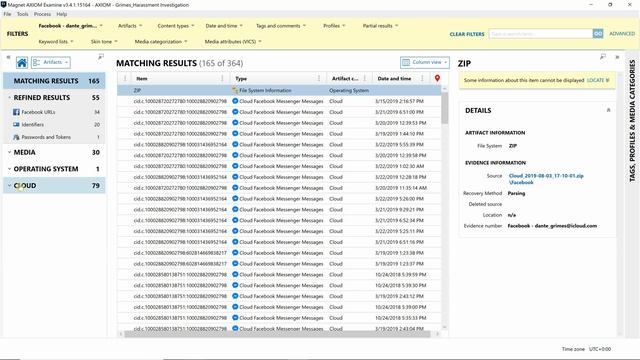Open the Media categorization filter dropdown
The image size is (640, 360).
point(161,42)
